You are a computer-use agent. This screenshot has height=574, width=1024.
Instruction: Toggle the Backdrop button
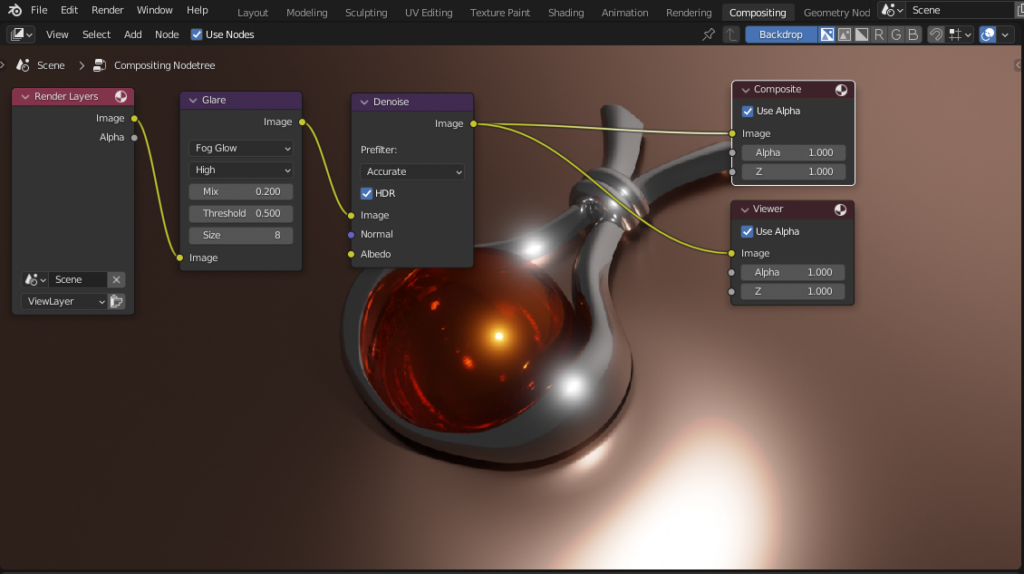click(x=780, y=34)
